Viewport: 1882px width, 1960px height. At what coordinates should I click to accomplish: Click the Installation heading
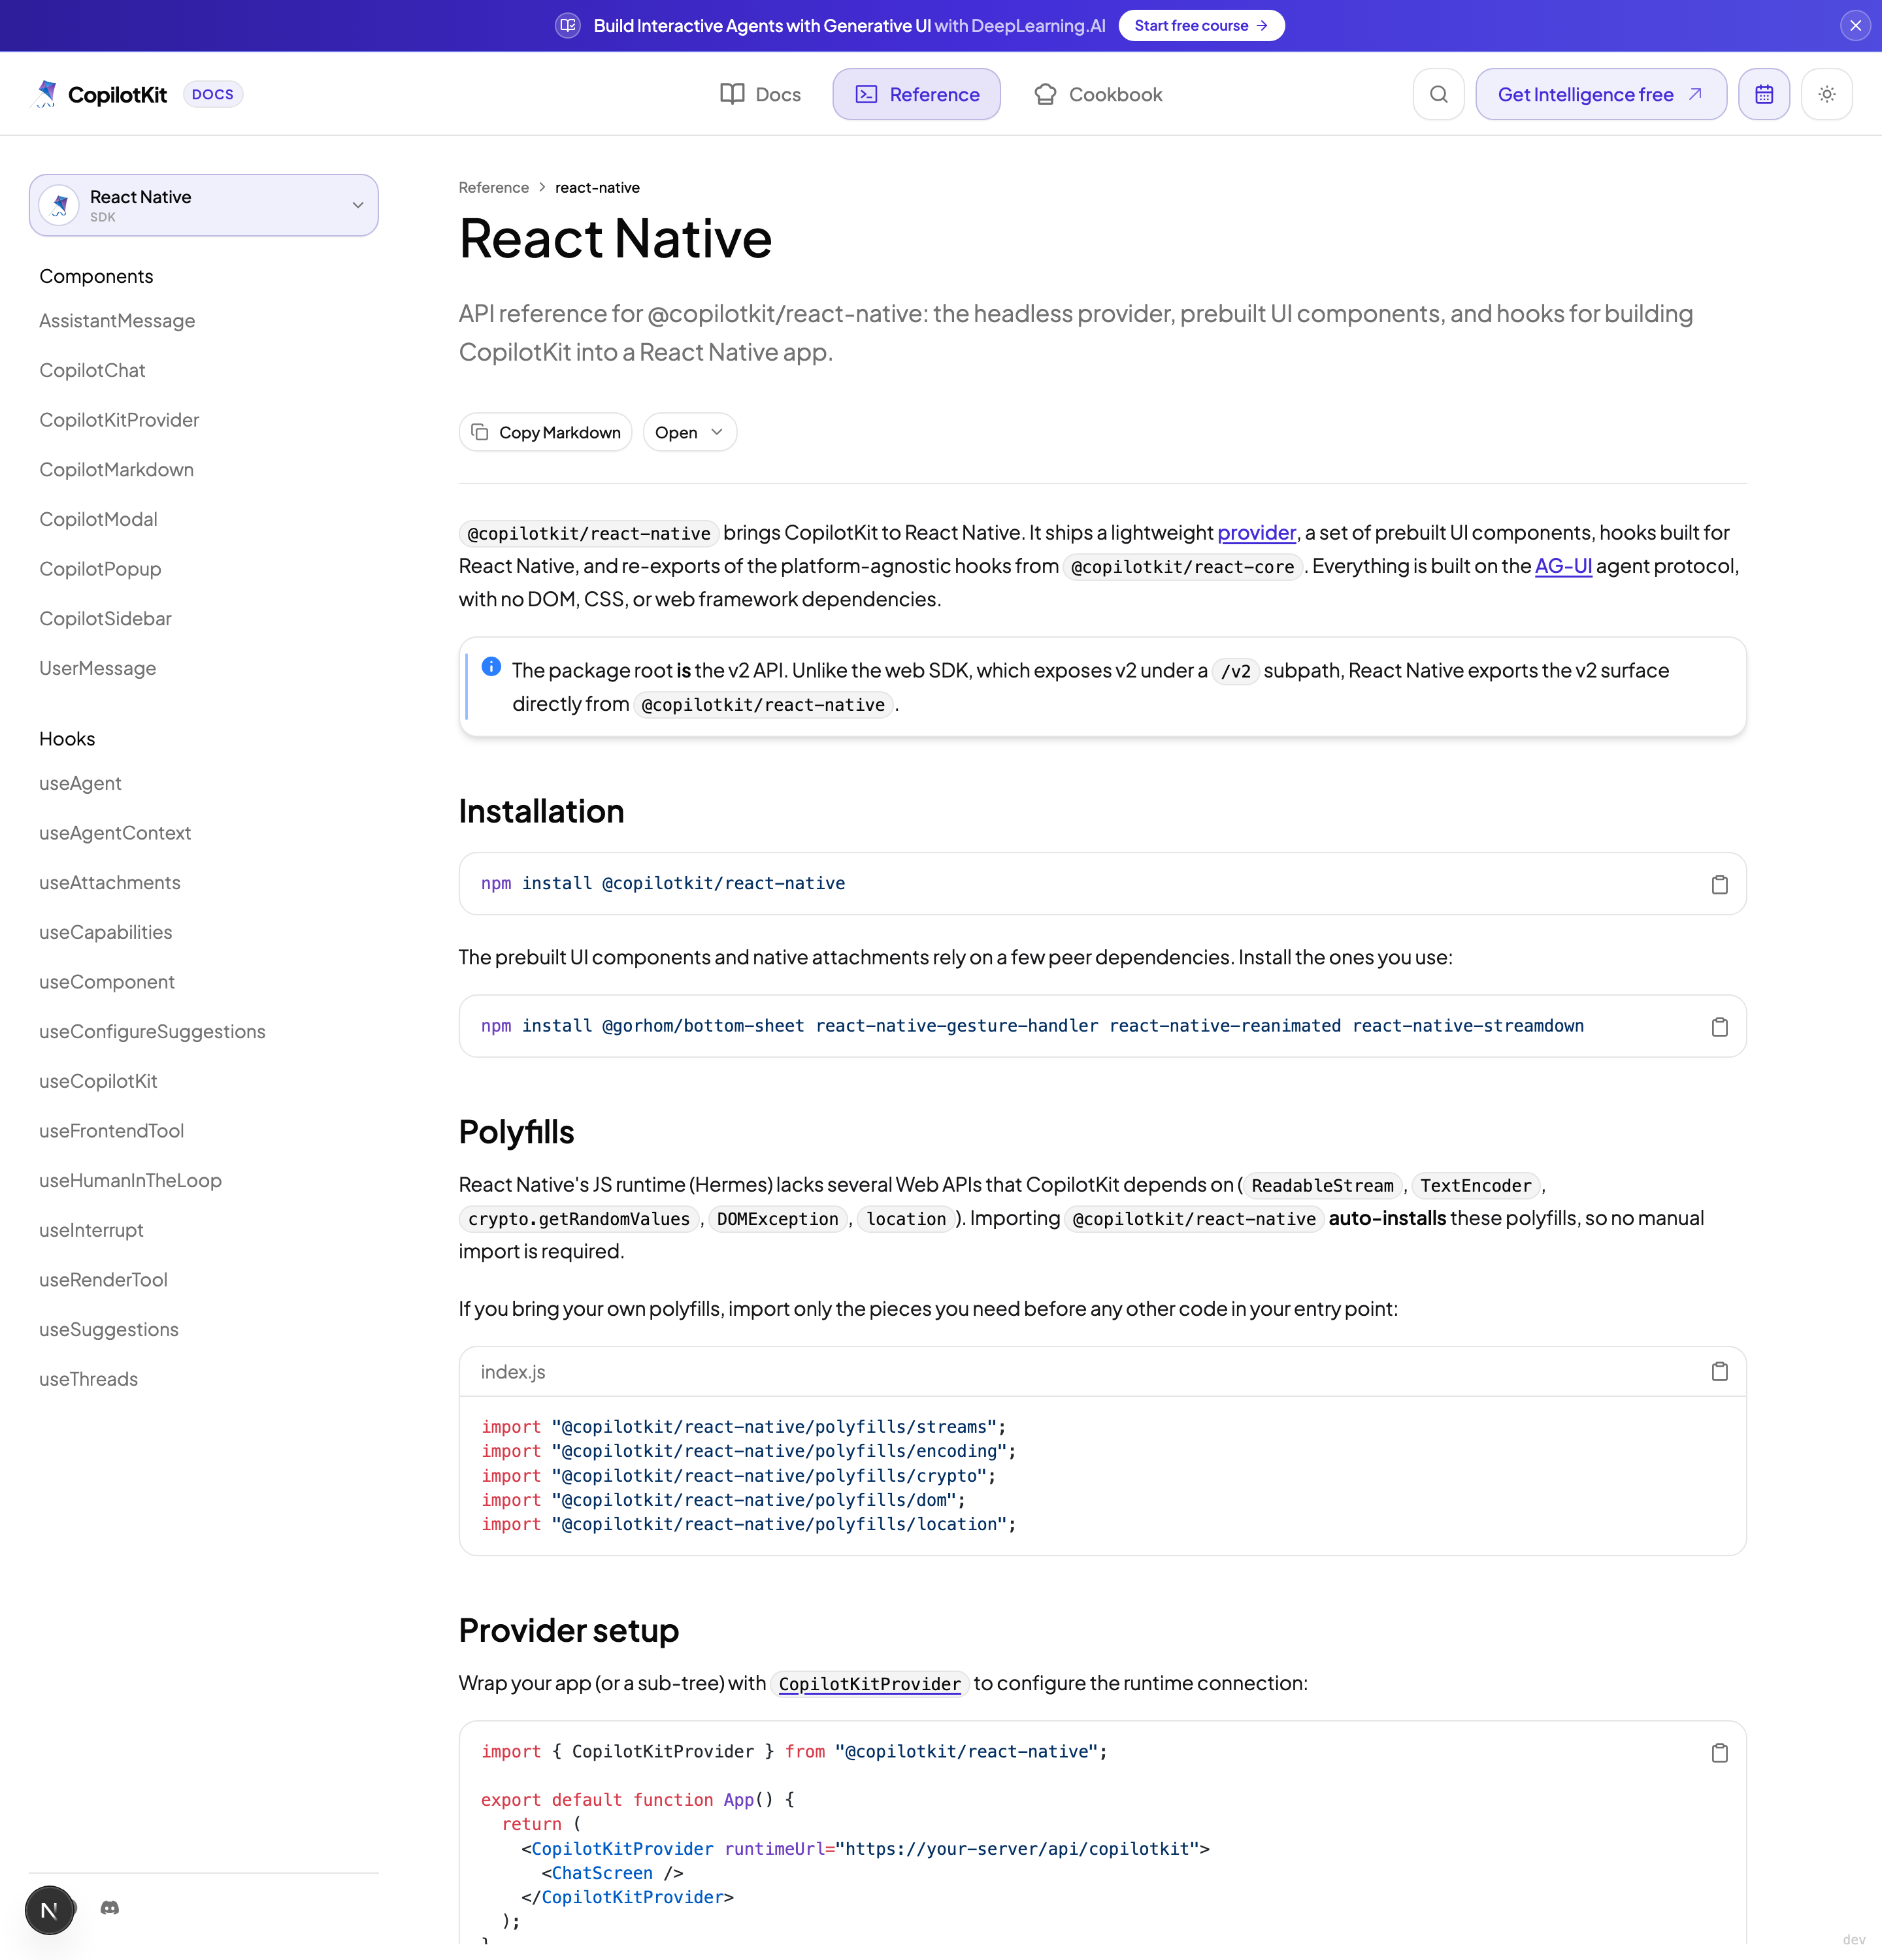click(x=541, y=811)
